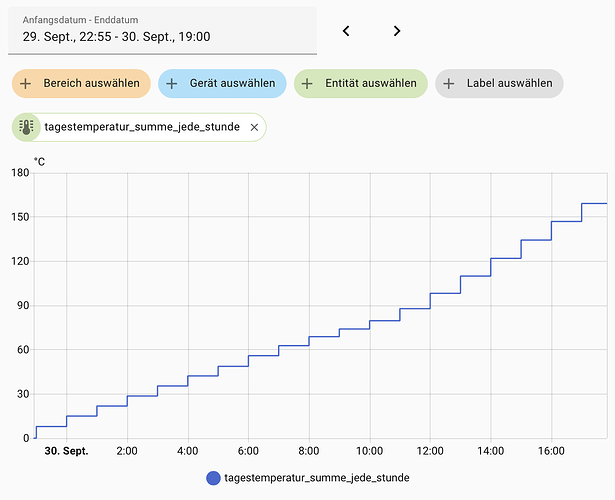The height and width of the screenshot is (500, 615).
Task: Click the 90 y-axis value
Action: coord(23,305)
